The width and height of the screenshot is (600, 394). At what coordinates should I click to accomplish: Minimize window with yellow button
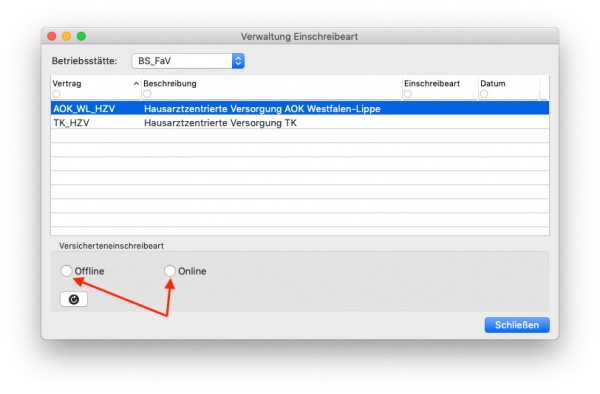(67, 36)
